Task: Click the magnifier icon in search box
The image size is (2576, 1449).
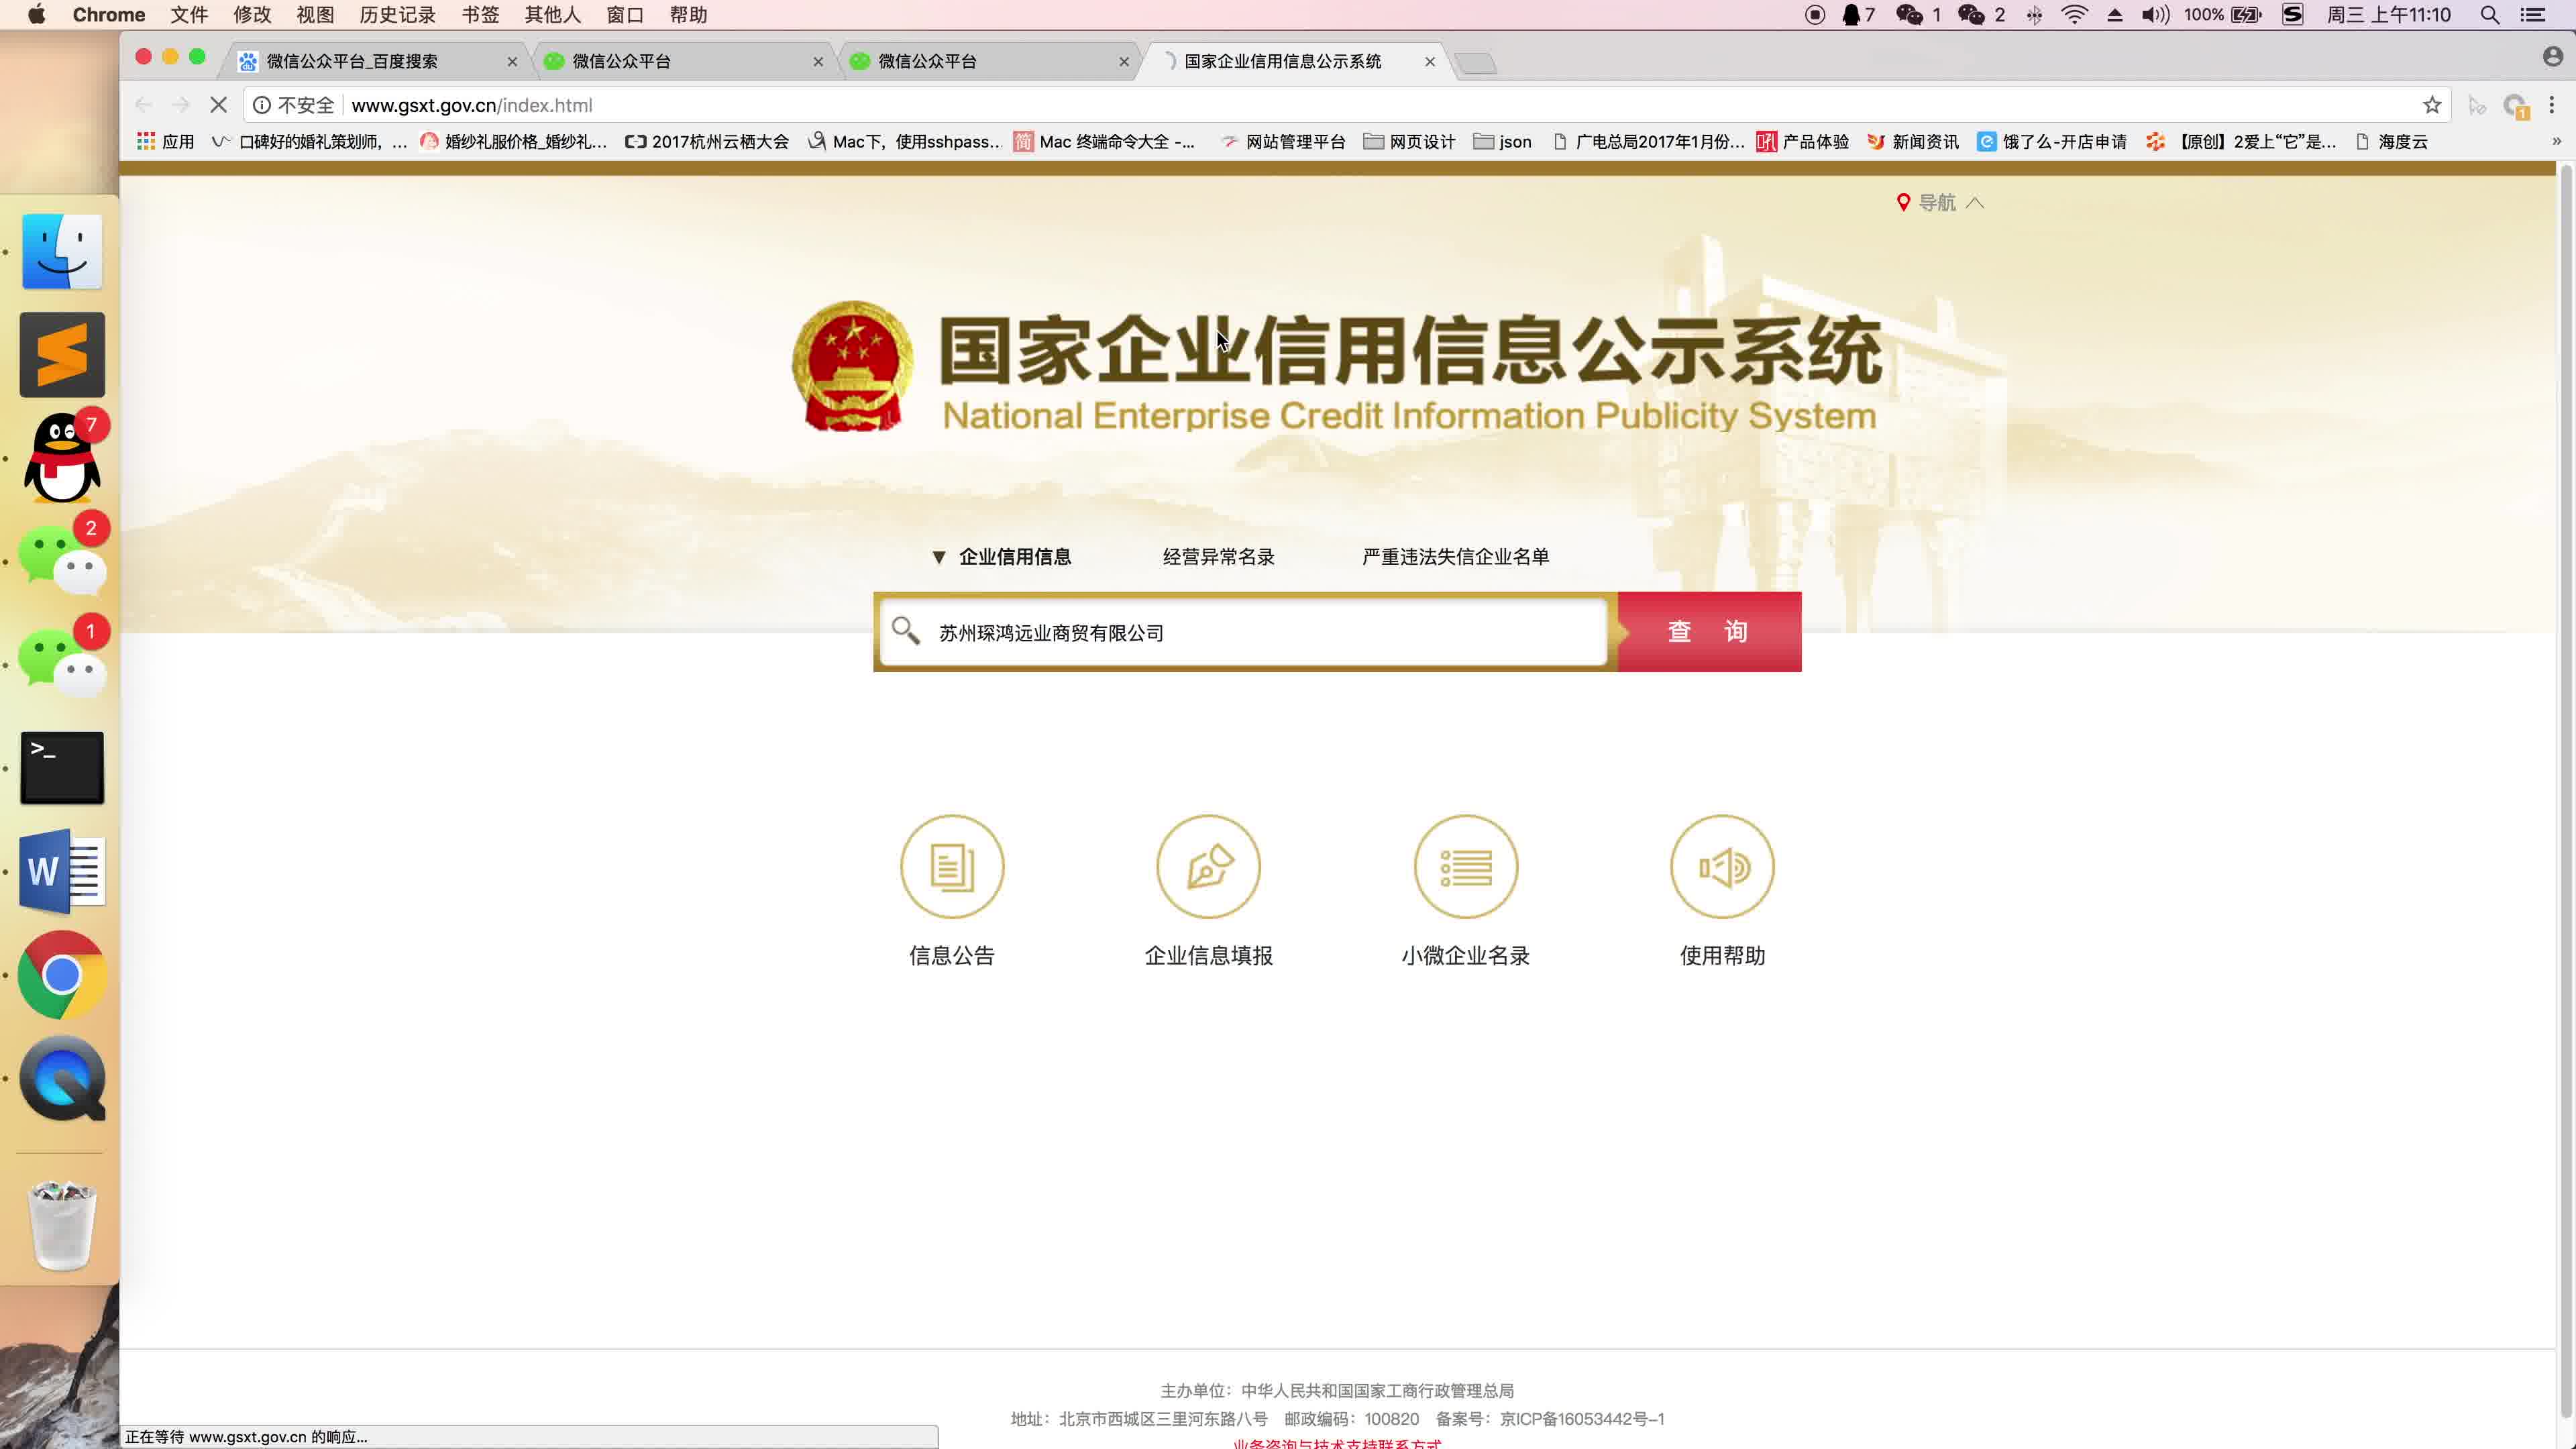Action: 905,630
